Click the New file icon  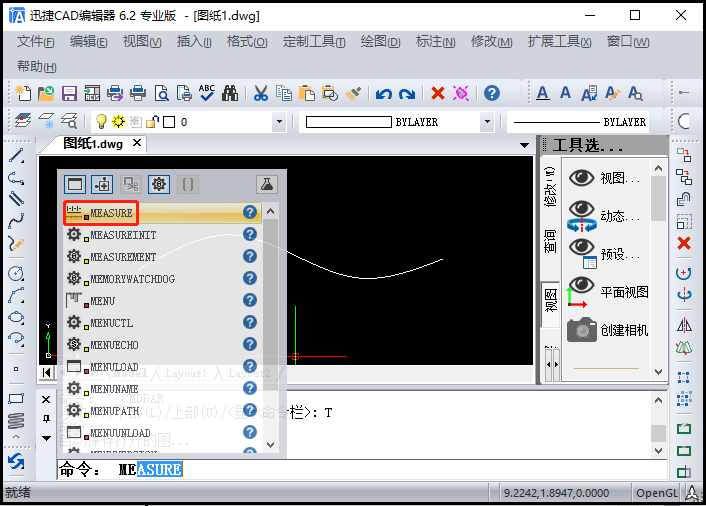point(23,93)
